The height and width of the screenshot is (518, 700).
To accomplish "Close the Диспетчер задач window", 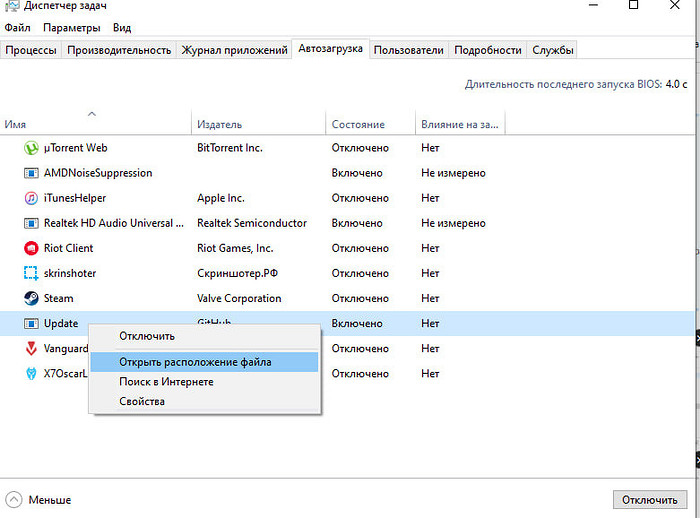I will coord(675,5).
